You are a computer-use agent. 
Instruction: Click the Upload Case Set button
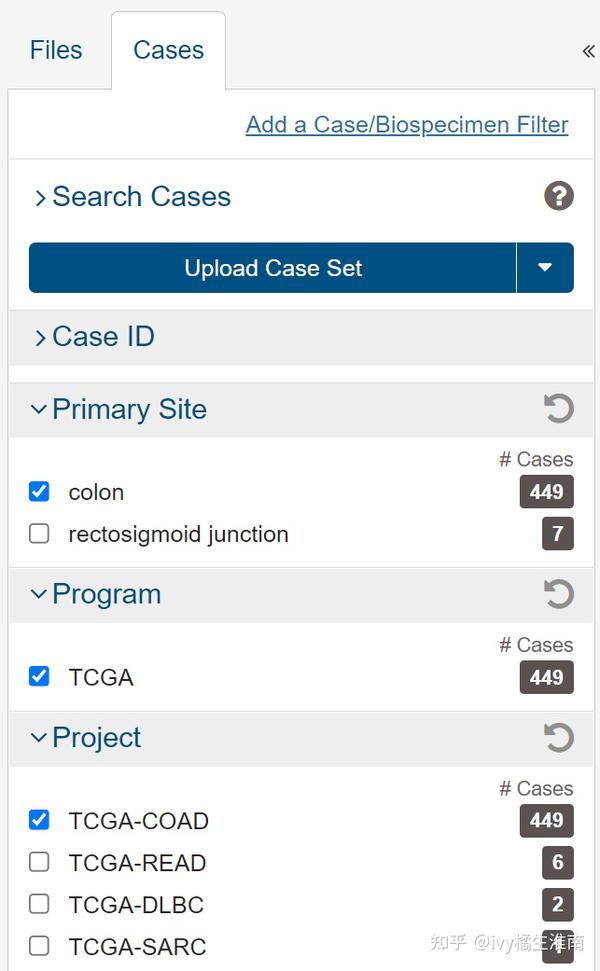(x=273, y=268)
